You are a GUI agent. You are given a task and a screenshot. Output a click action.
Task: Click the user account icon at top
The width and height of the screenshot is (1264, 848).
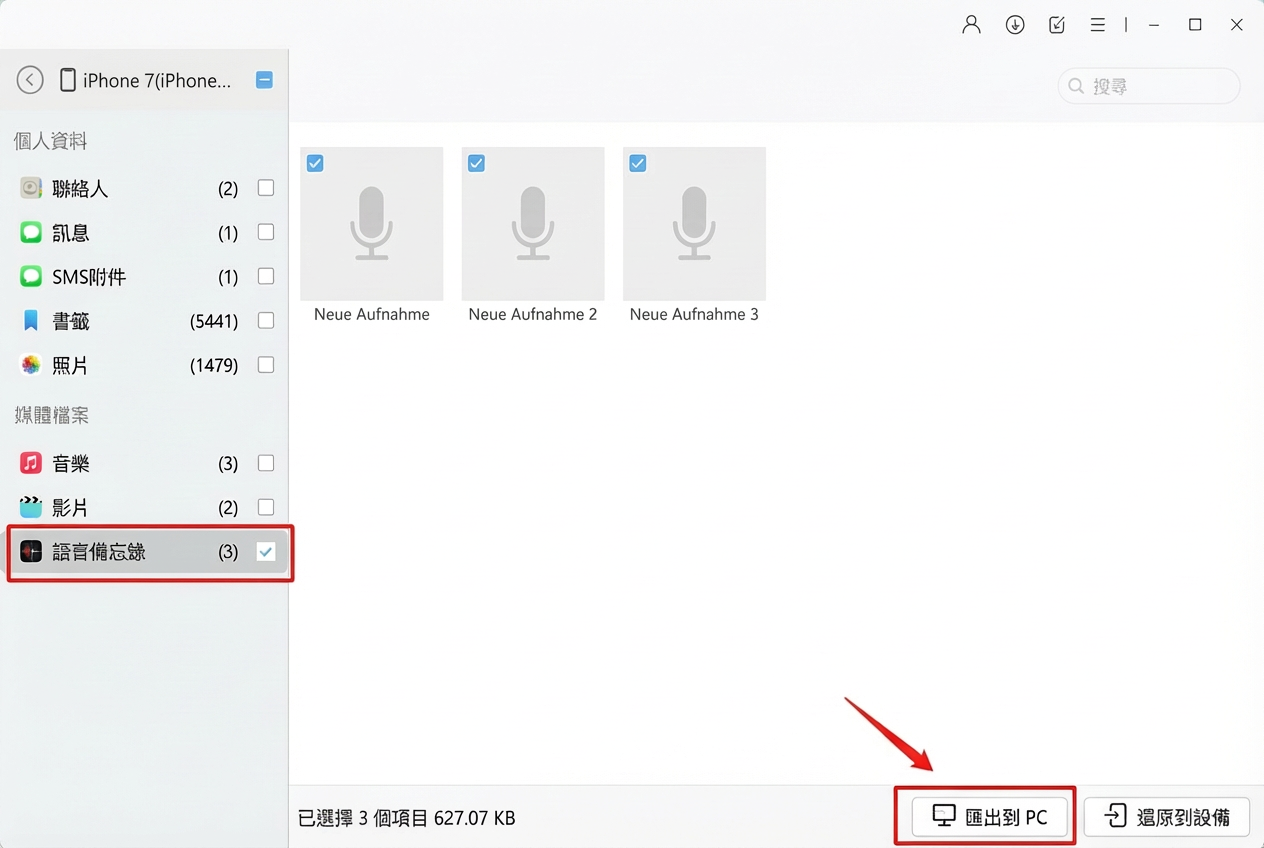click(x=970, y=24)
